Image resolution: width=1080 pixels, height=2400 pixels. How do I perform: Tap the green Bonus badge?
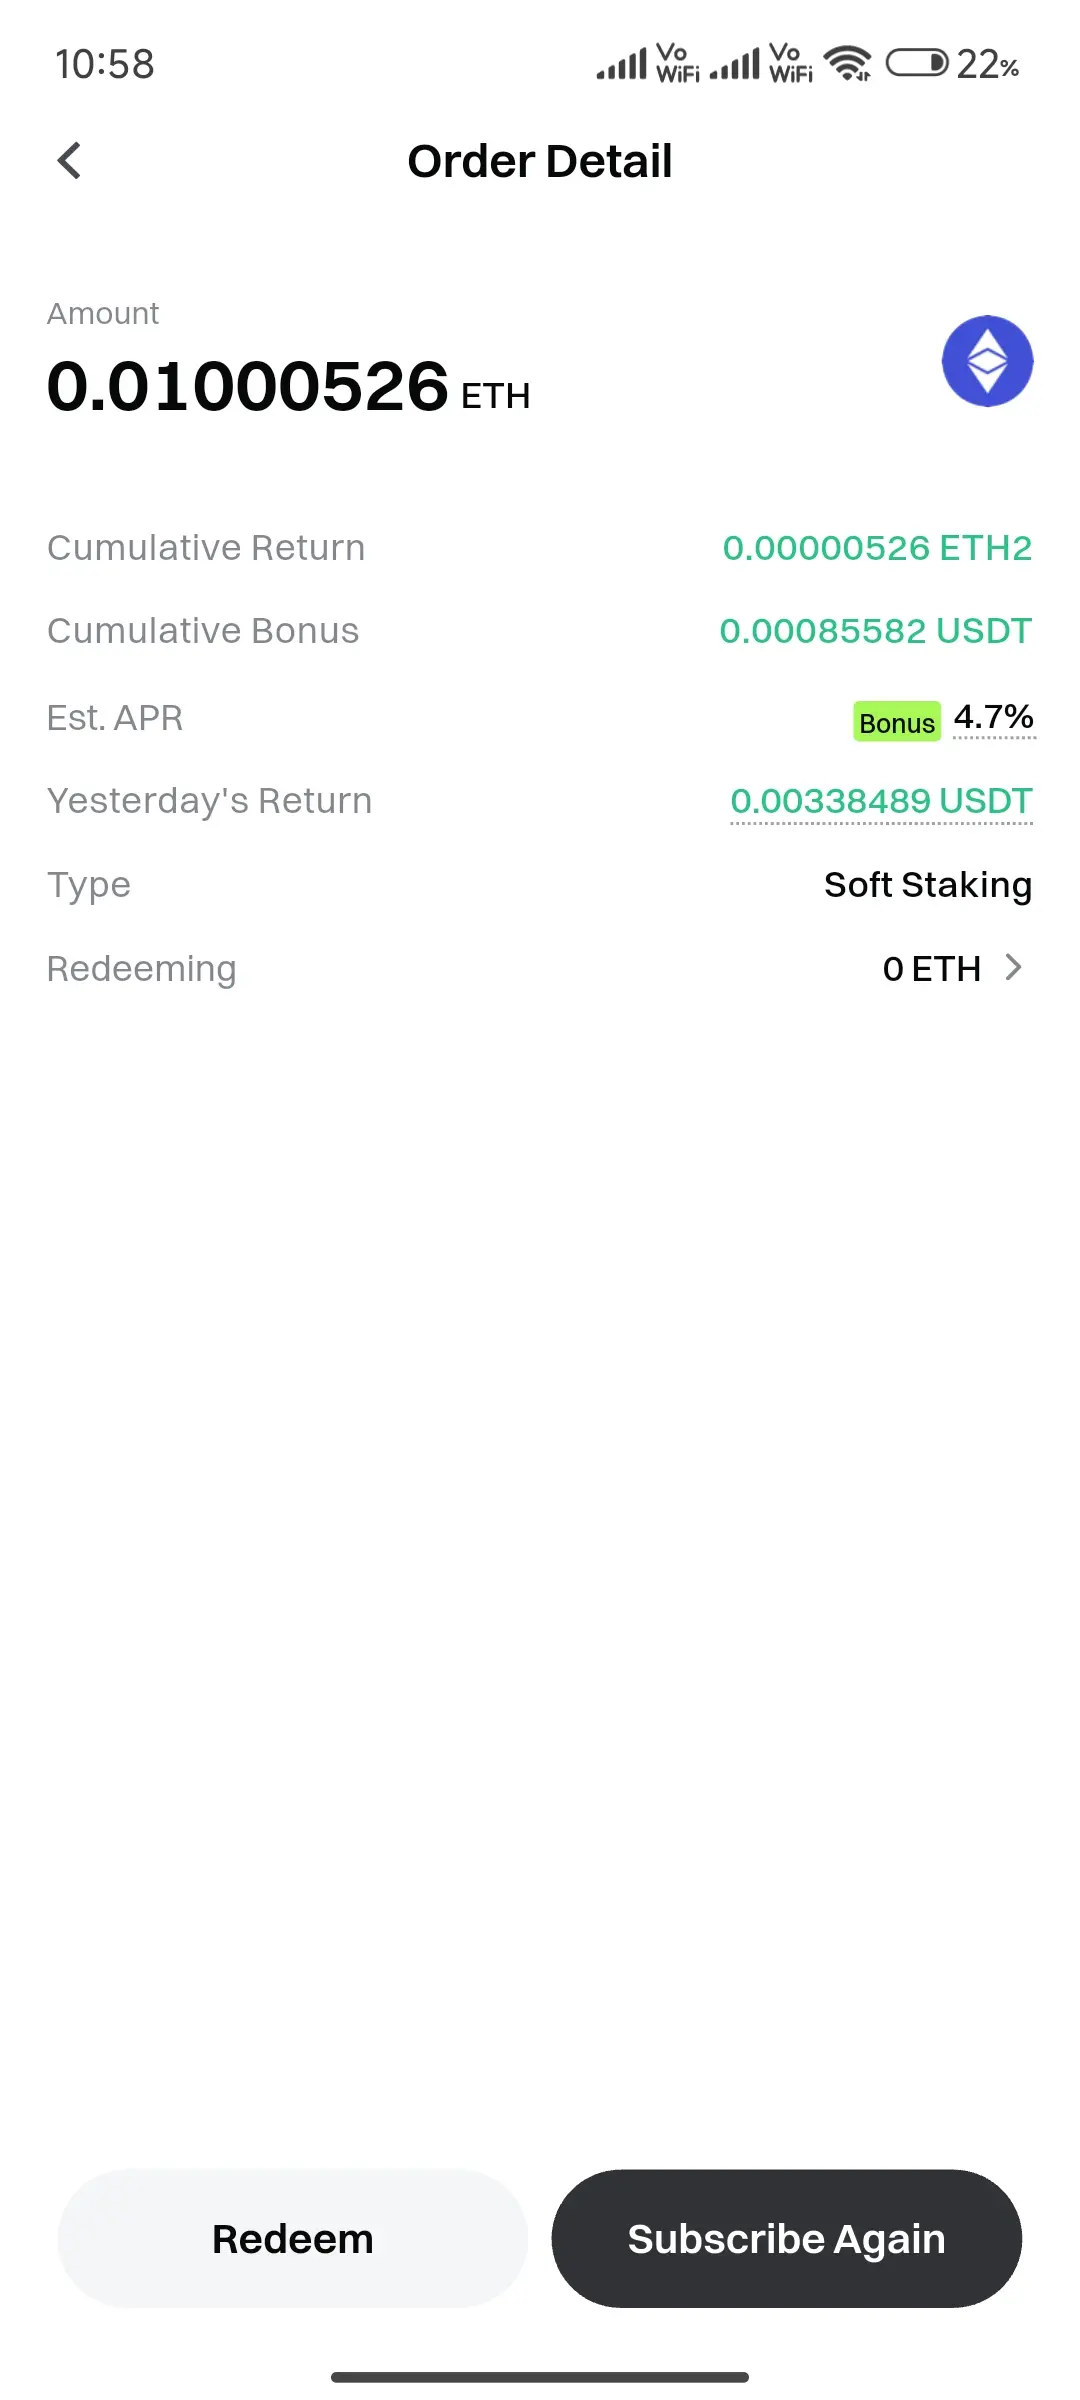tap(897, 722)
